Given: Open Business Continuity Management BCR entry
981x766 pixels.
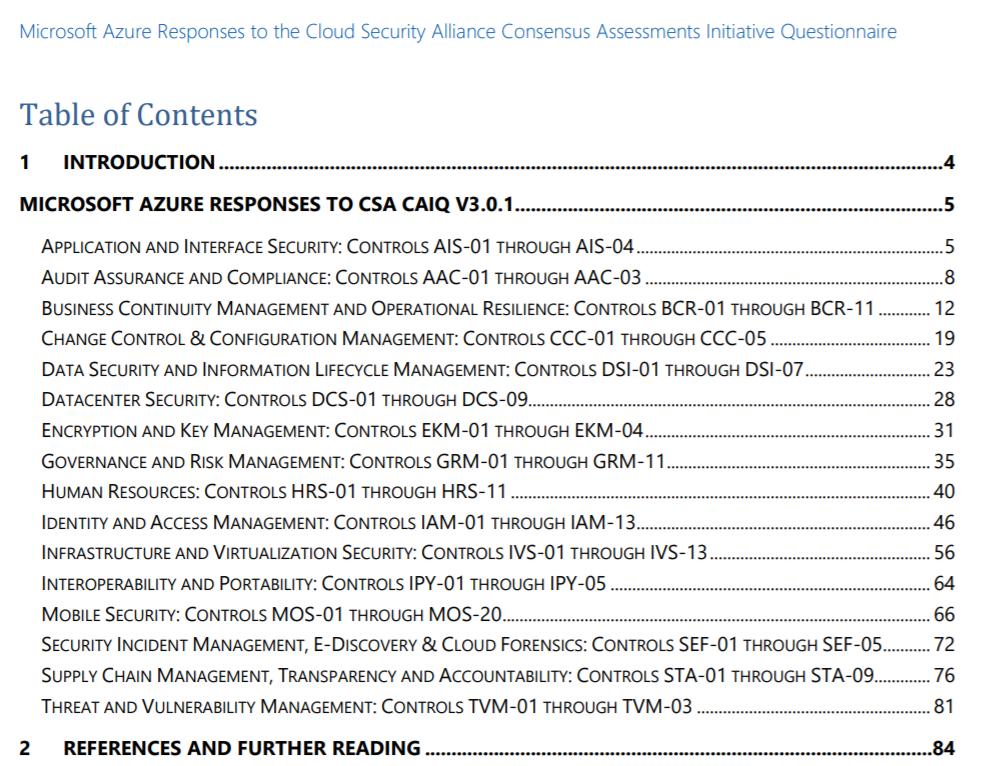Looking at the screenshot, I should click(498, 308).
